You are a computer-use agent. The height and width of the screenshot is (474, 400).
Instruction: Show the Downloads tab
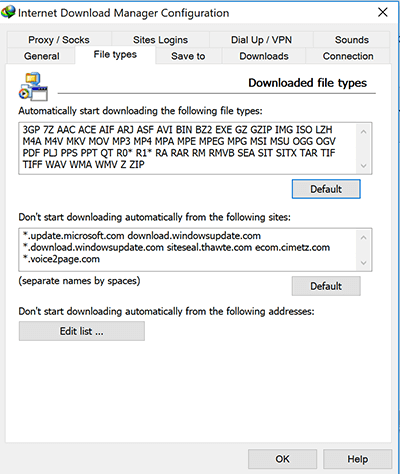[264, 56]
